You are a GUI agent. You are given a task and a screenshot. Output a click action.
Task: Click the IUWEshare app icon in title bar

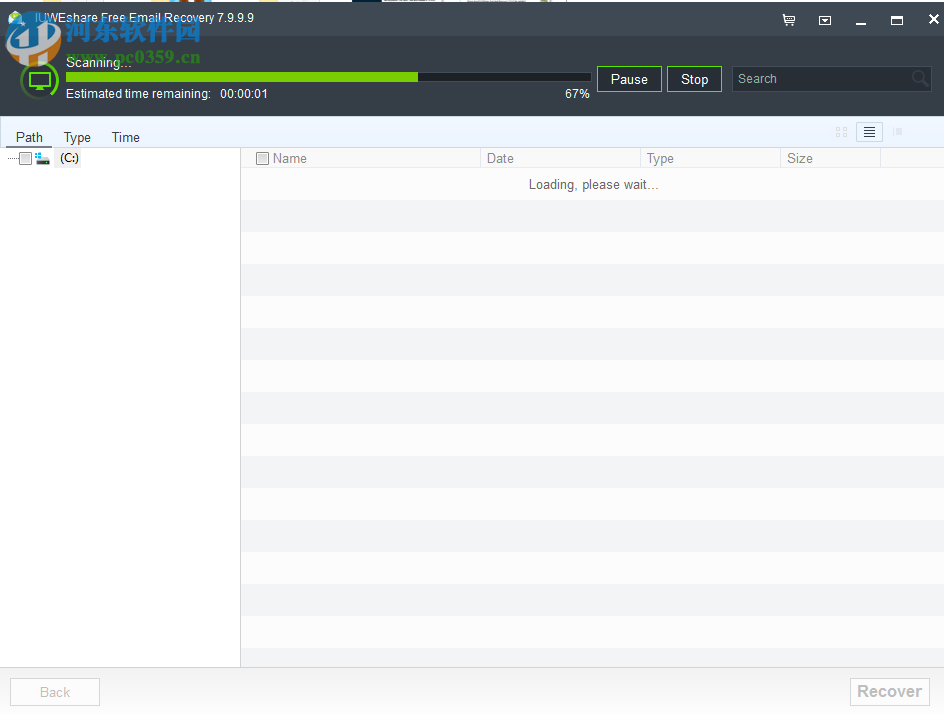coord(14,17)
